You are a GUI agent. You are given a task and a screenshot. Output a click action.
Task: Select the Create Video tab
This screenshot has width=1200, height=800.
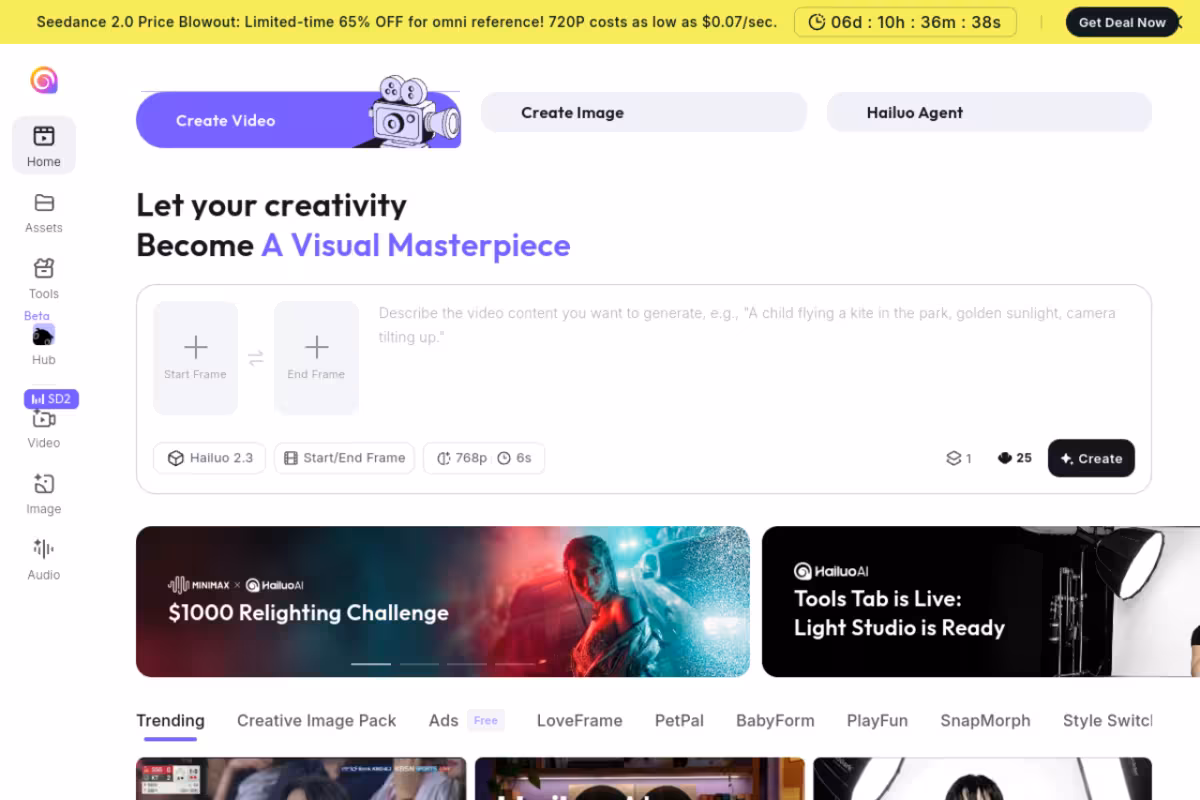coord(298,120)
